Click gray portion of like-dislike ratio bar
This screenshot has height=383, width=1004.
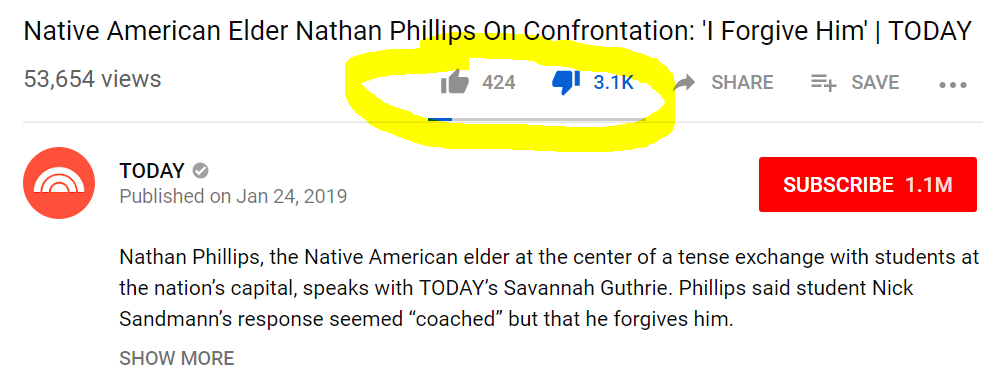pos(549,119)
